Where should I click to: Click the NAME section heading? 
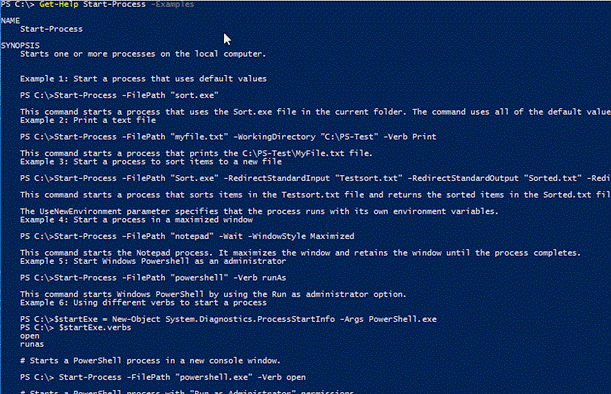click(11, 21)
